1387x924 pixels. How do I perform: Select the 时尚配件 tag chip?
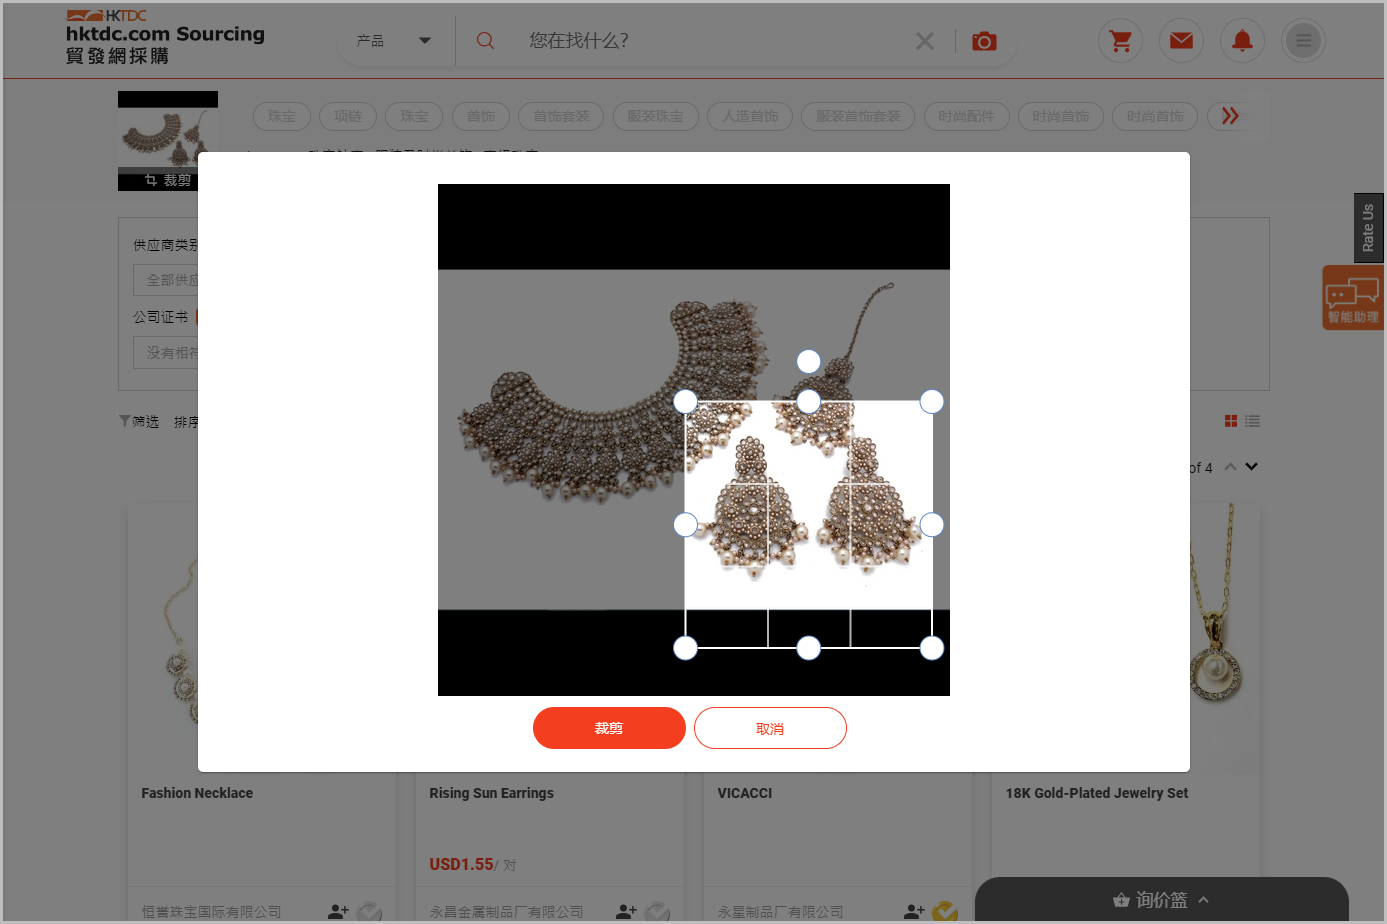click(x=966, y=116)
